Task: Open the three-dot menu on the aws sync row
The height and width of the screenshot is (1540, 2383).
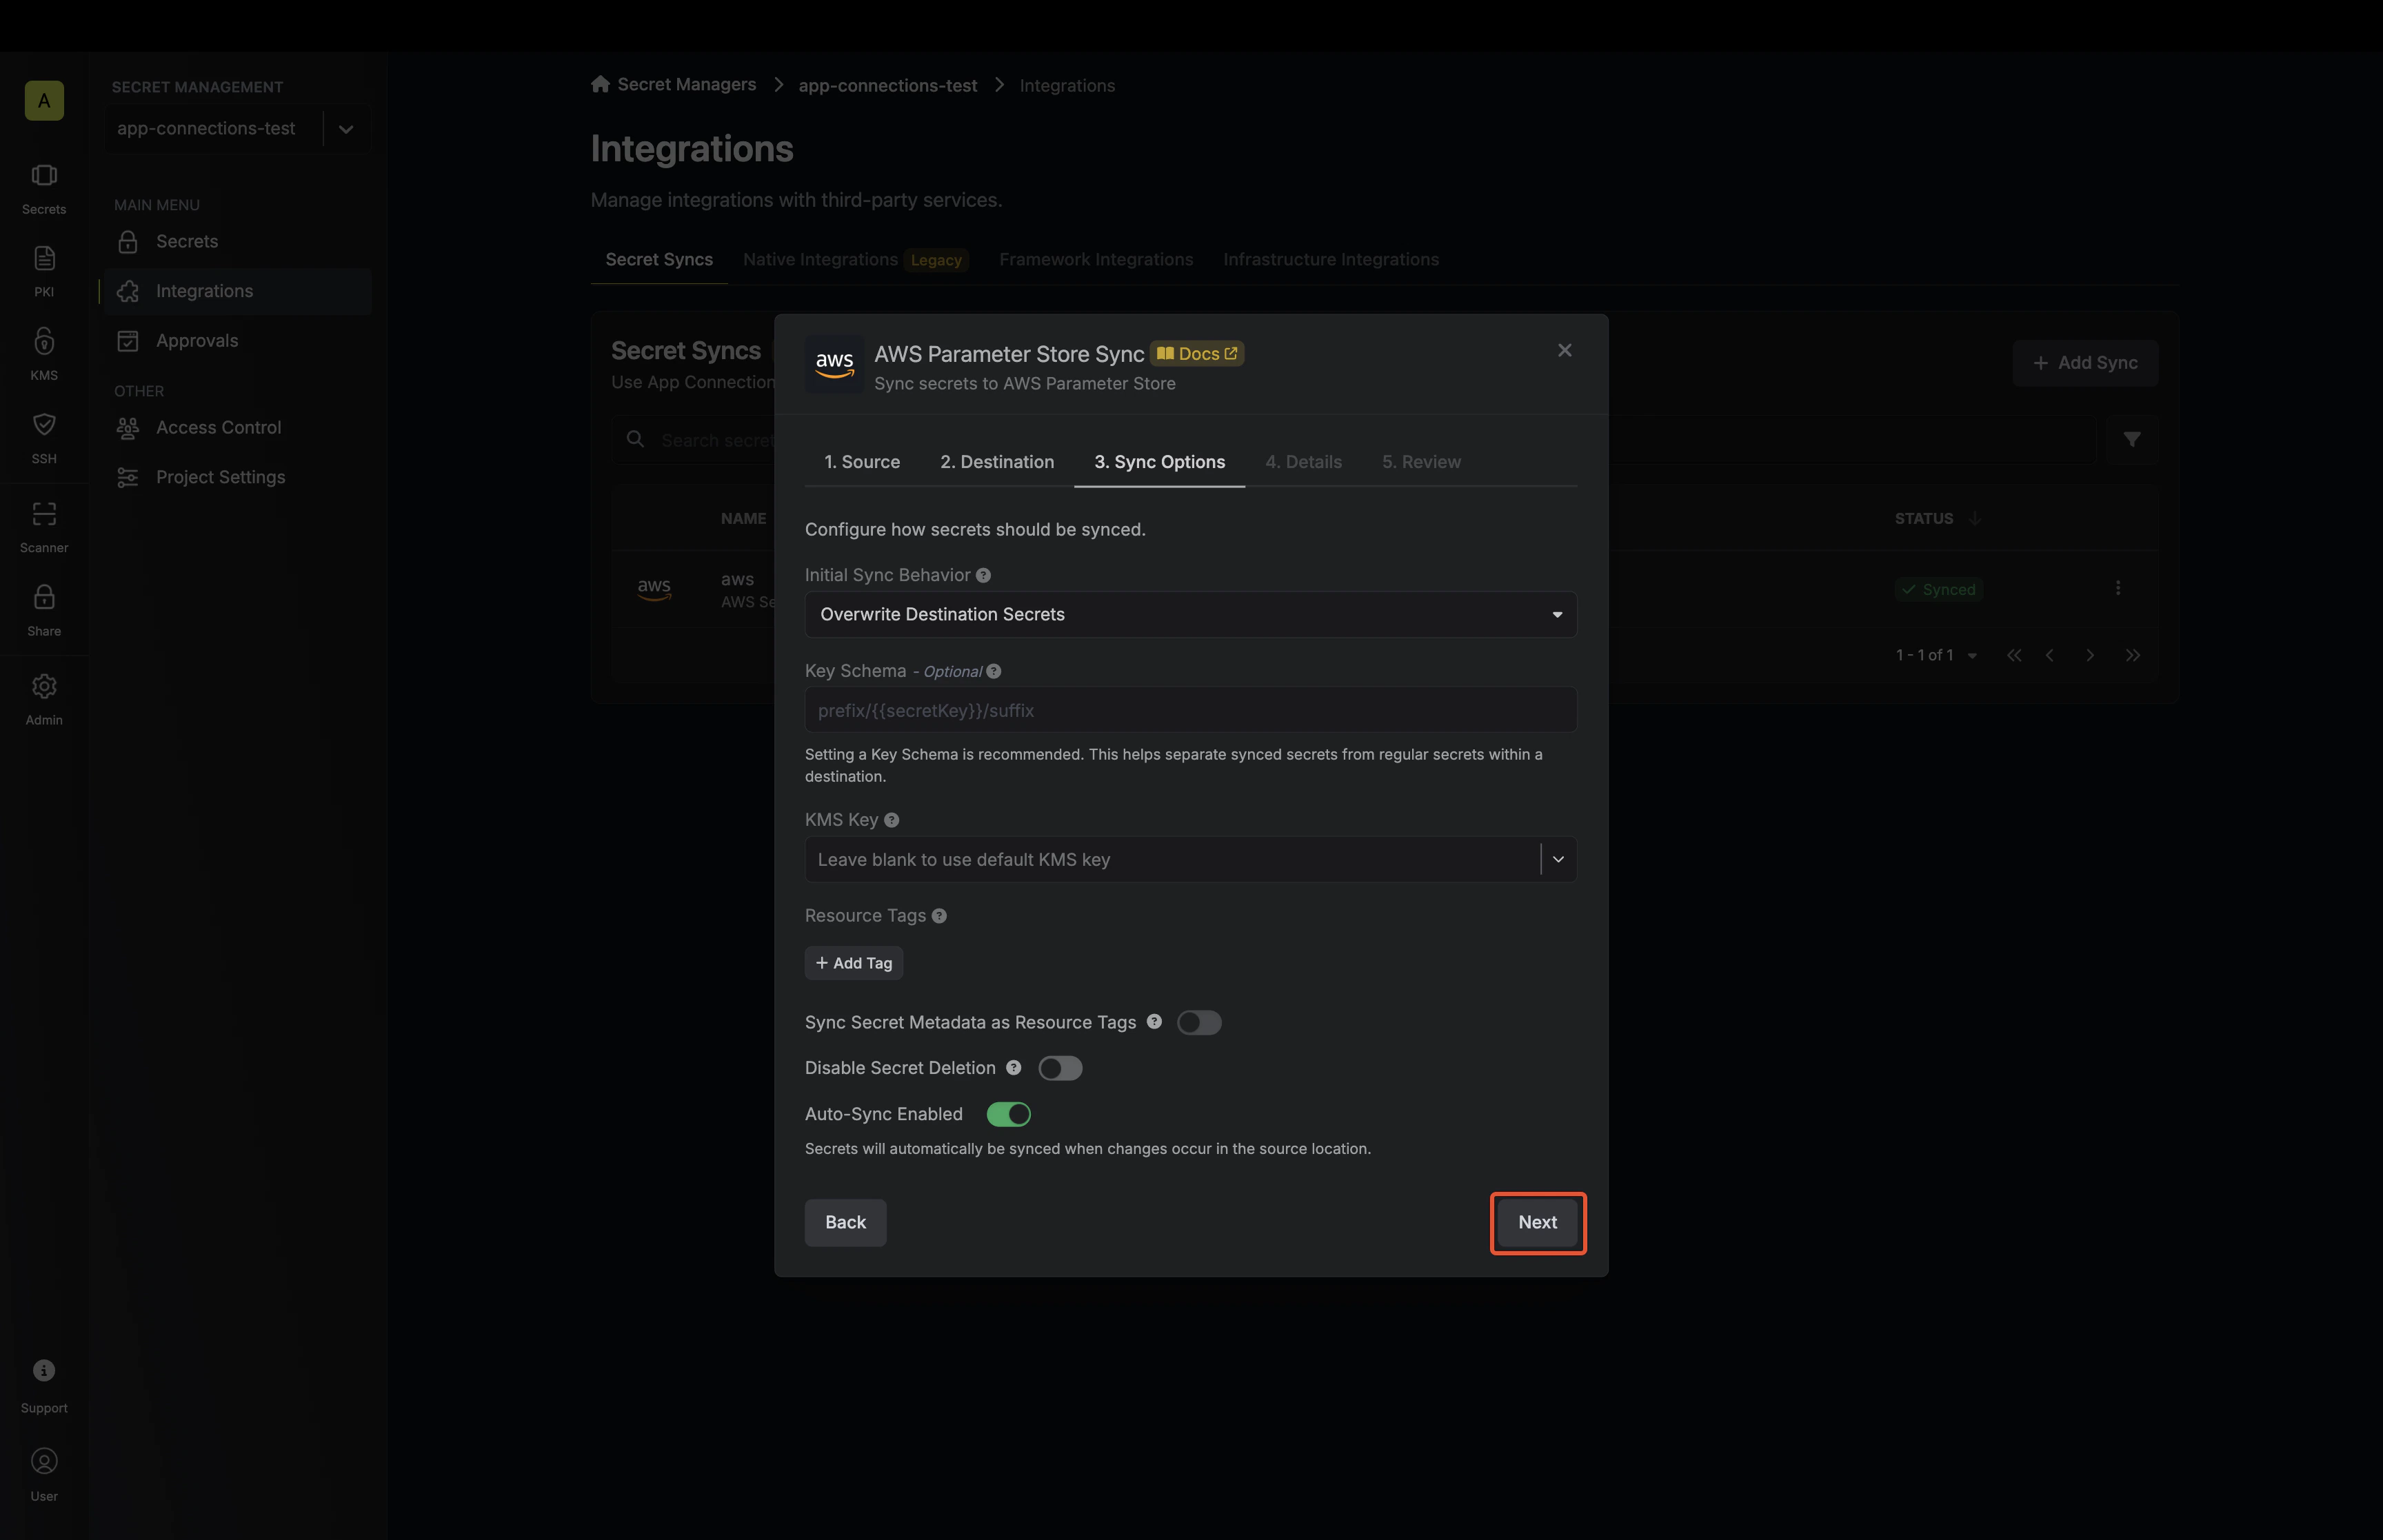Action: [x=2117, y=588]
